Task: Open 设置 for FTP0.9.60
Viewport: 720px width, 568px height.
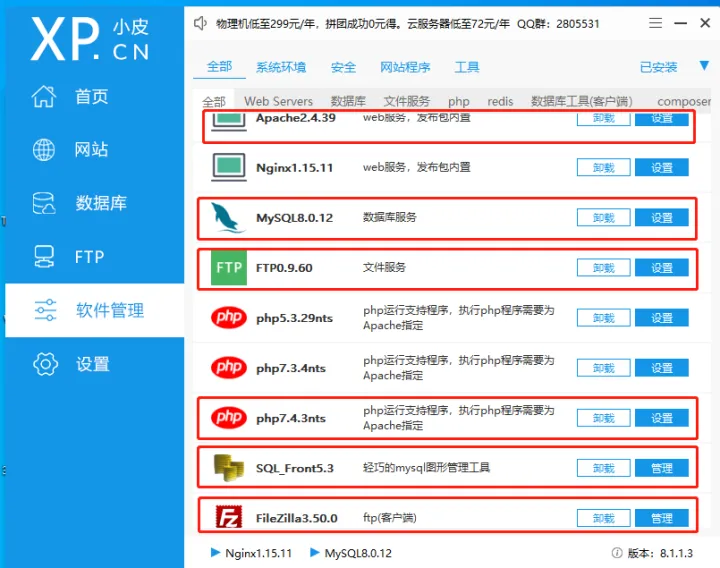Action: coord(662,268)
